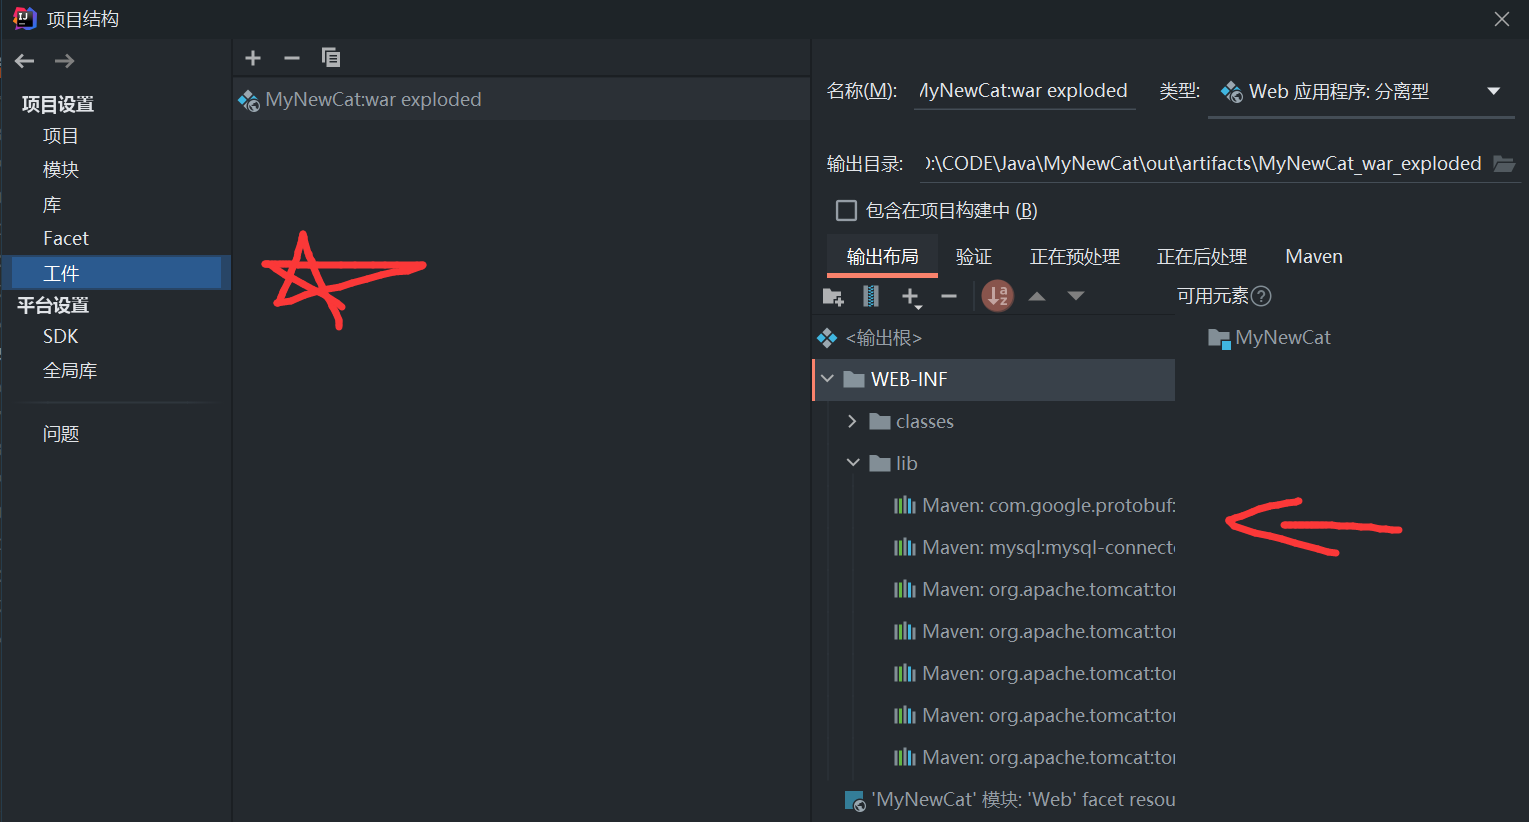1529x822 pixels.
Task: Select Maven: mysql:mysql-connector library entry
Action: [1034, 548]
